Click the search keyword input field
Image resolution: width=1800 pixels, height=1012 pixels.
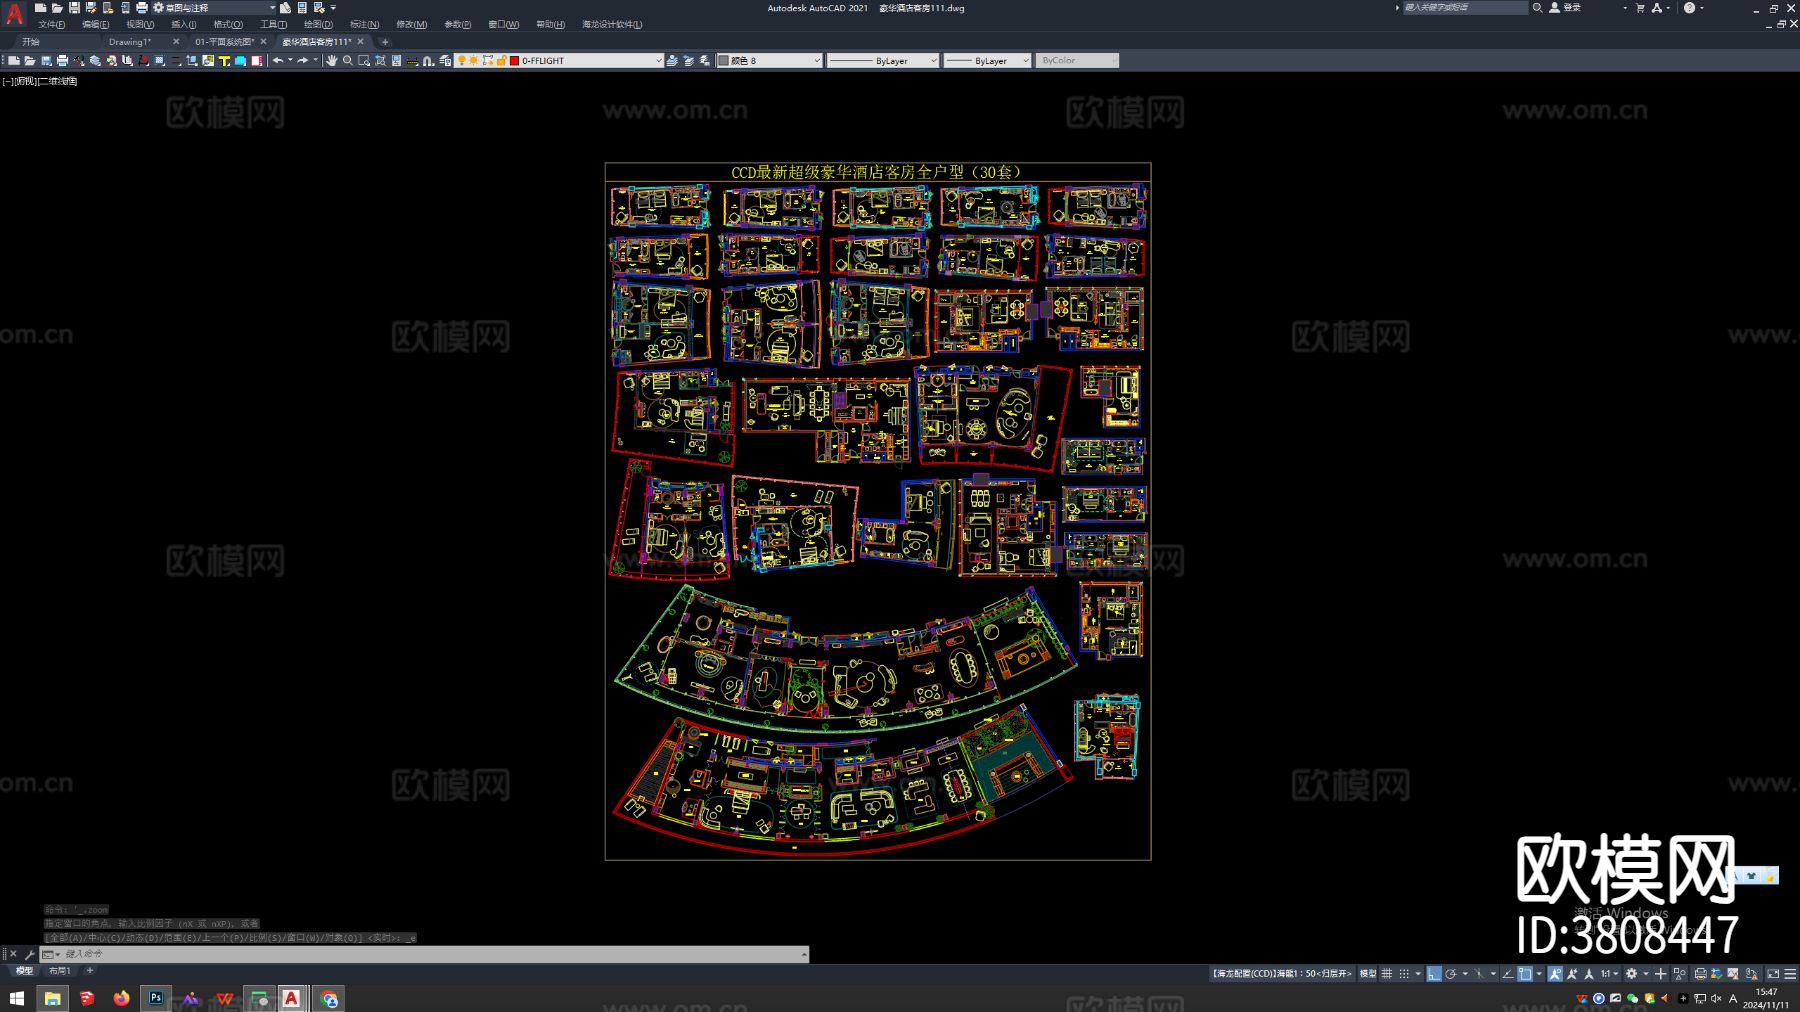coord(1465,8)
